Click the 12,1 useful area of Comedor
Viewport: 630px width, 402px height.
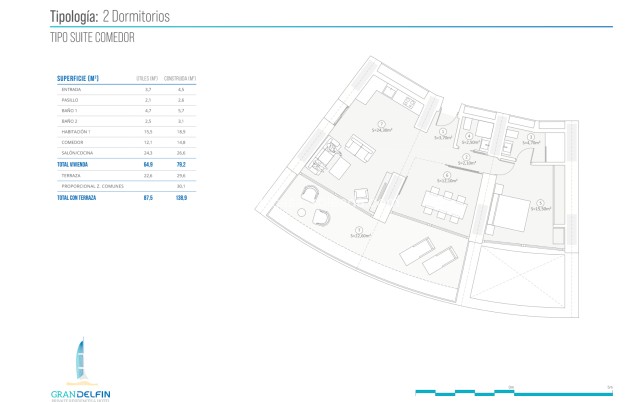[148, 142]
